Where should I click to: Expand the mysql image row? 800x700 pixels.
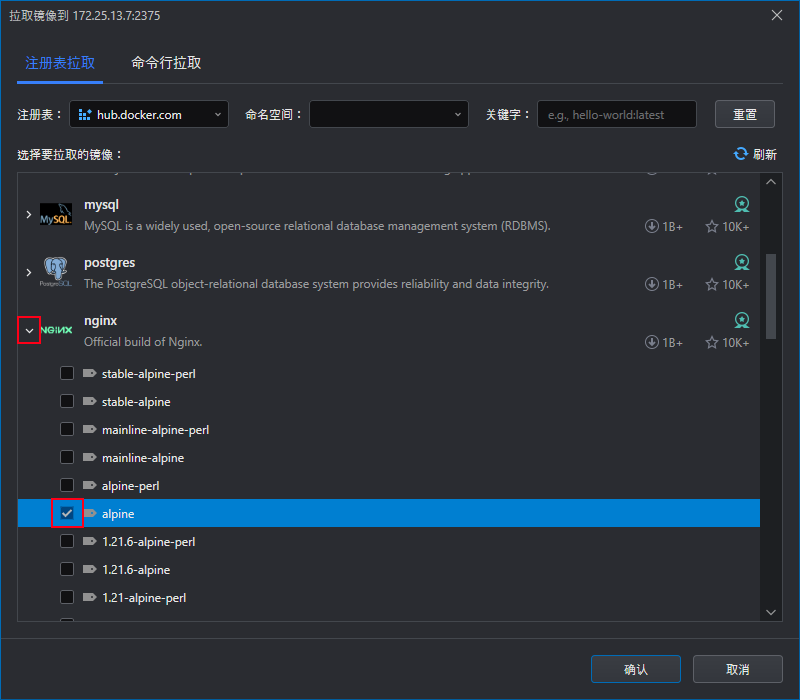29,215
